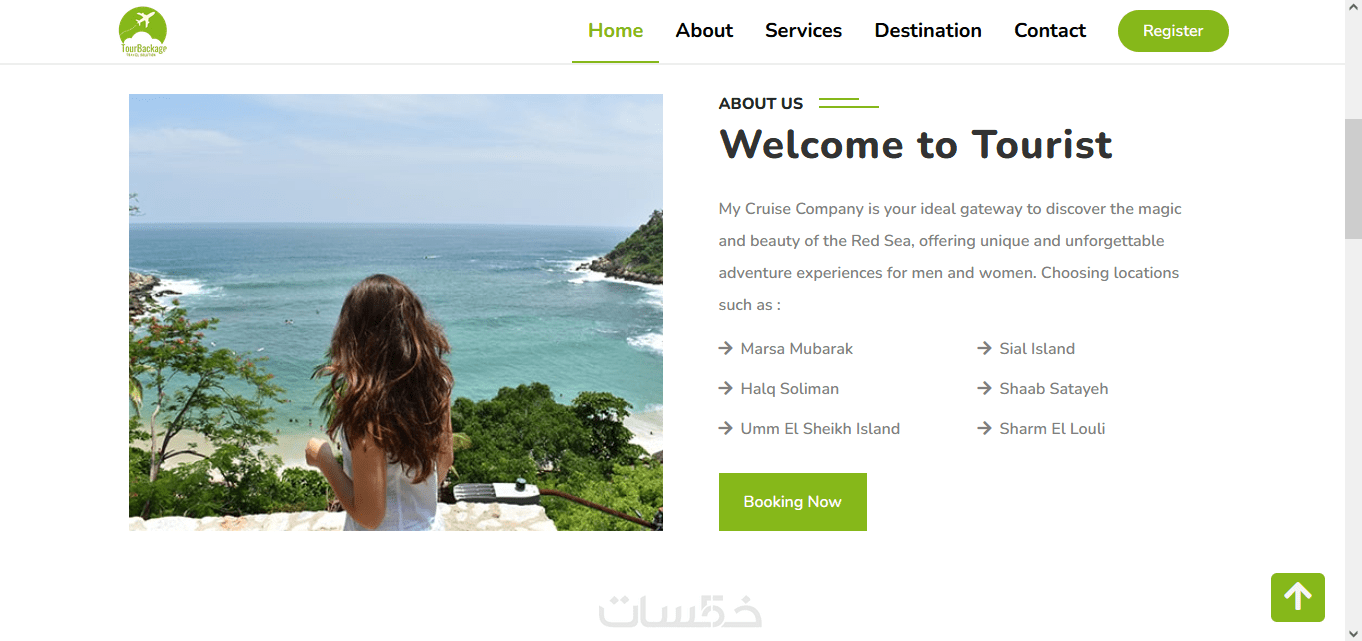Click the Booking Now button
1362x641 pixels.
pos(793,502)
